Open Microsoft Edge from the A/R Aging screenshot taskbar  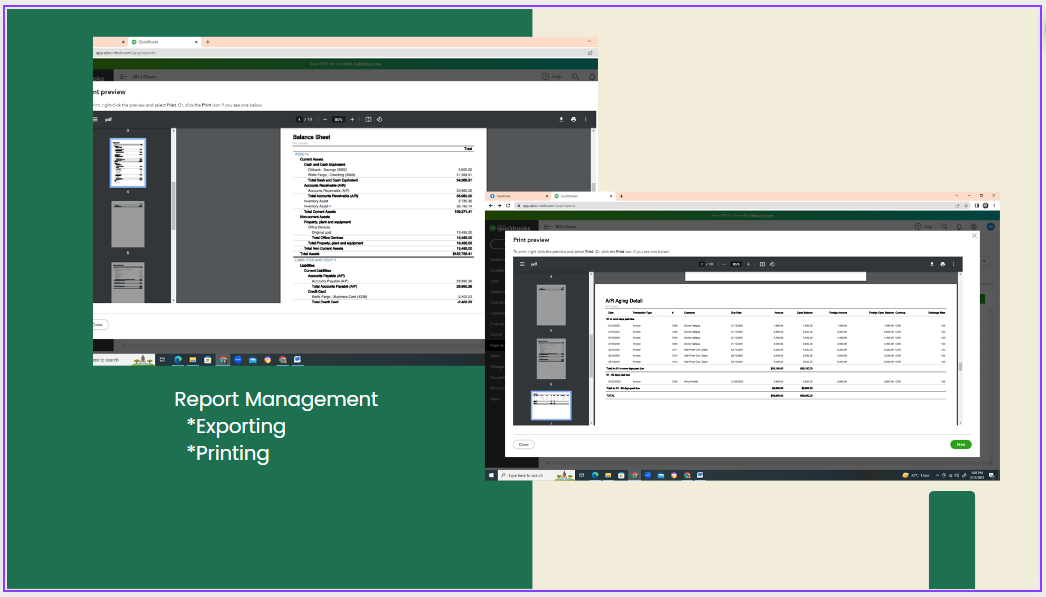pyautogui.click(x=595, y=476)
